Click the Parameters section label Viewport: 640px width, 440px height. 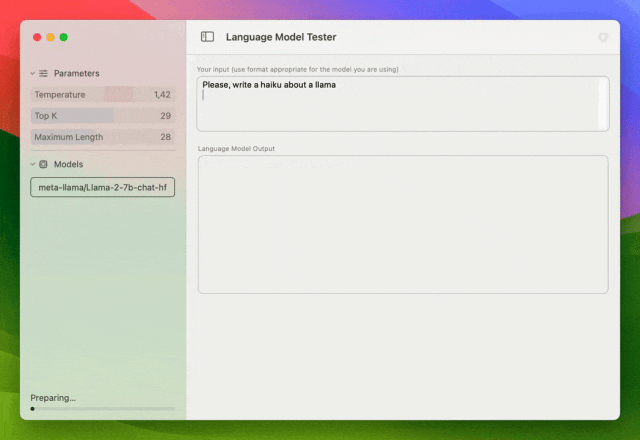(x=77, y=73)
